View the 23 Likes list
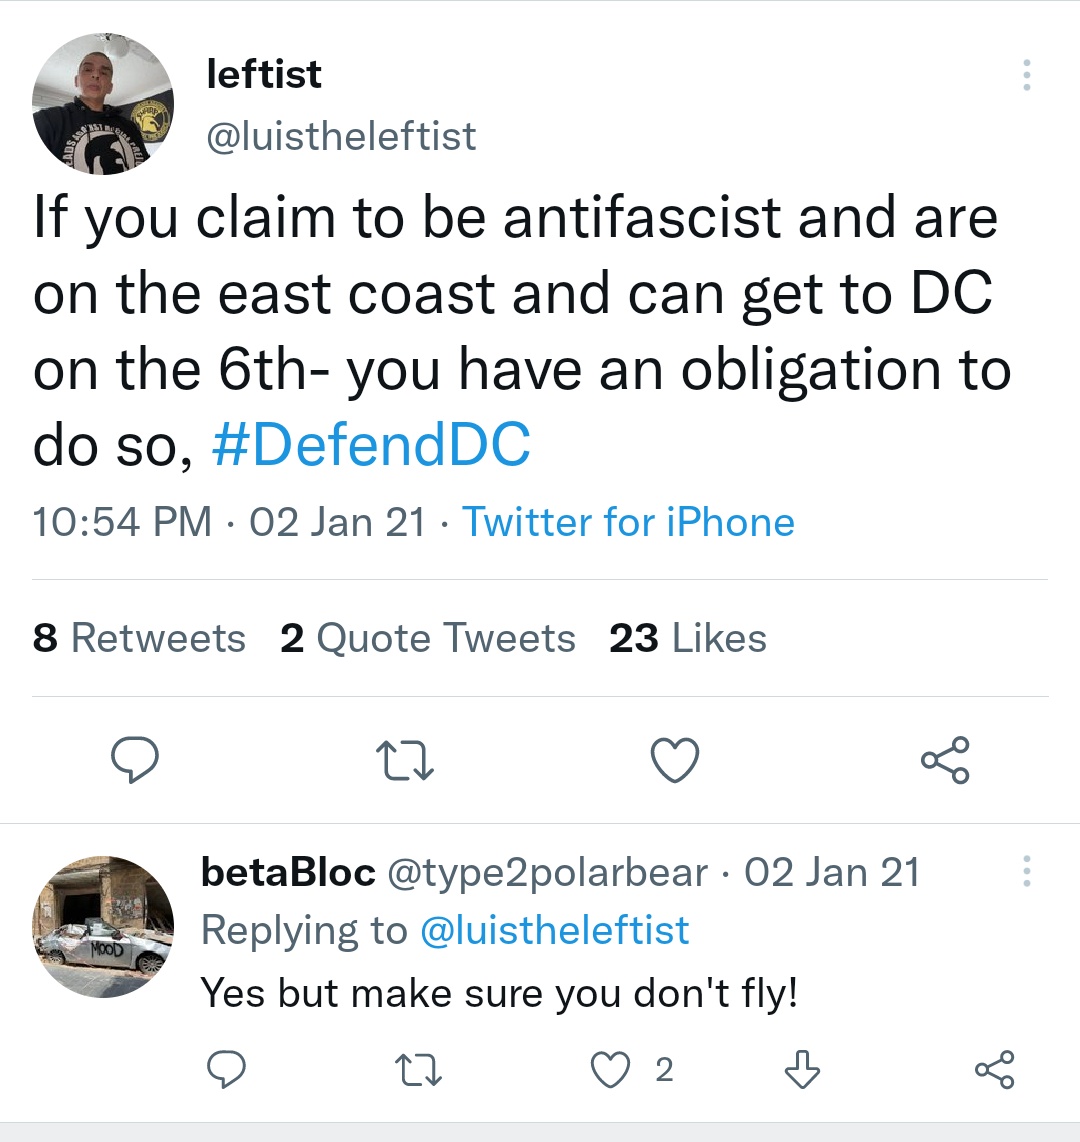Screen dimensions: 1080x1142 point(688,638)
